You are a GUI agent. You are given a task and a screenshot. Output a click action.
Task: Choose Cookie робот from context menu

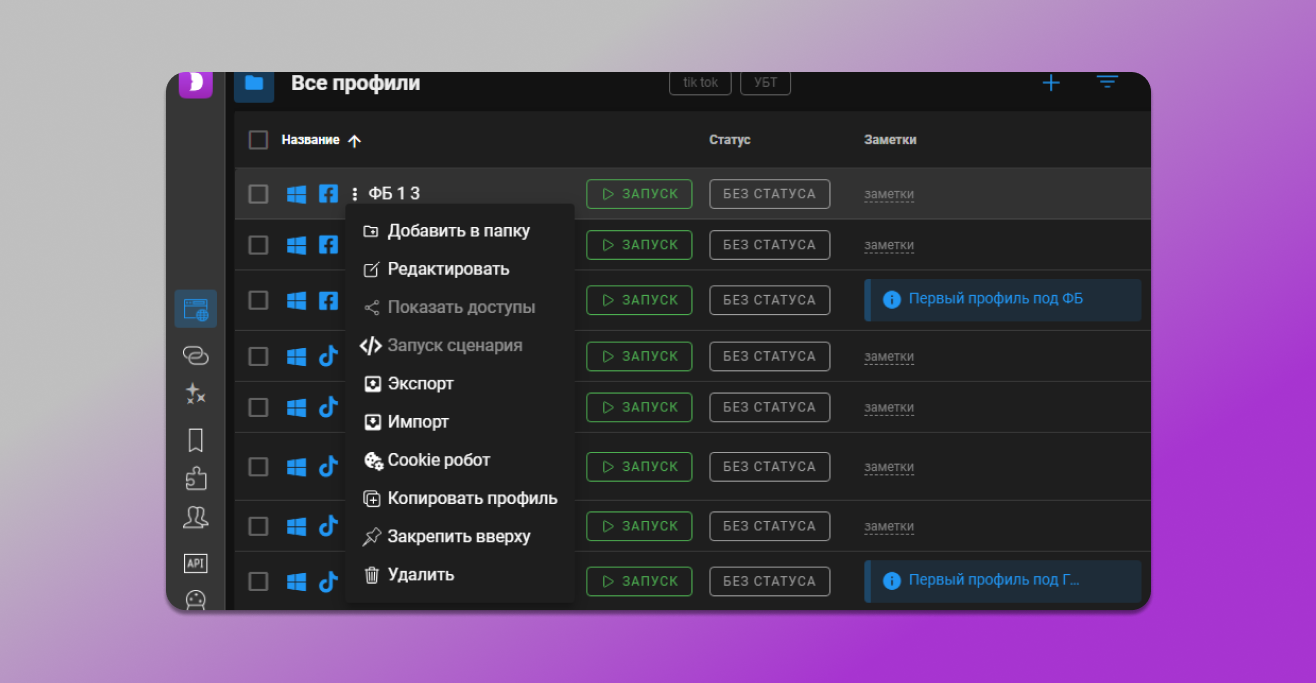(438, 460)
